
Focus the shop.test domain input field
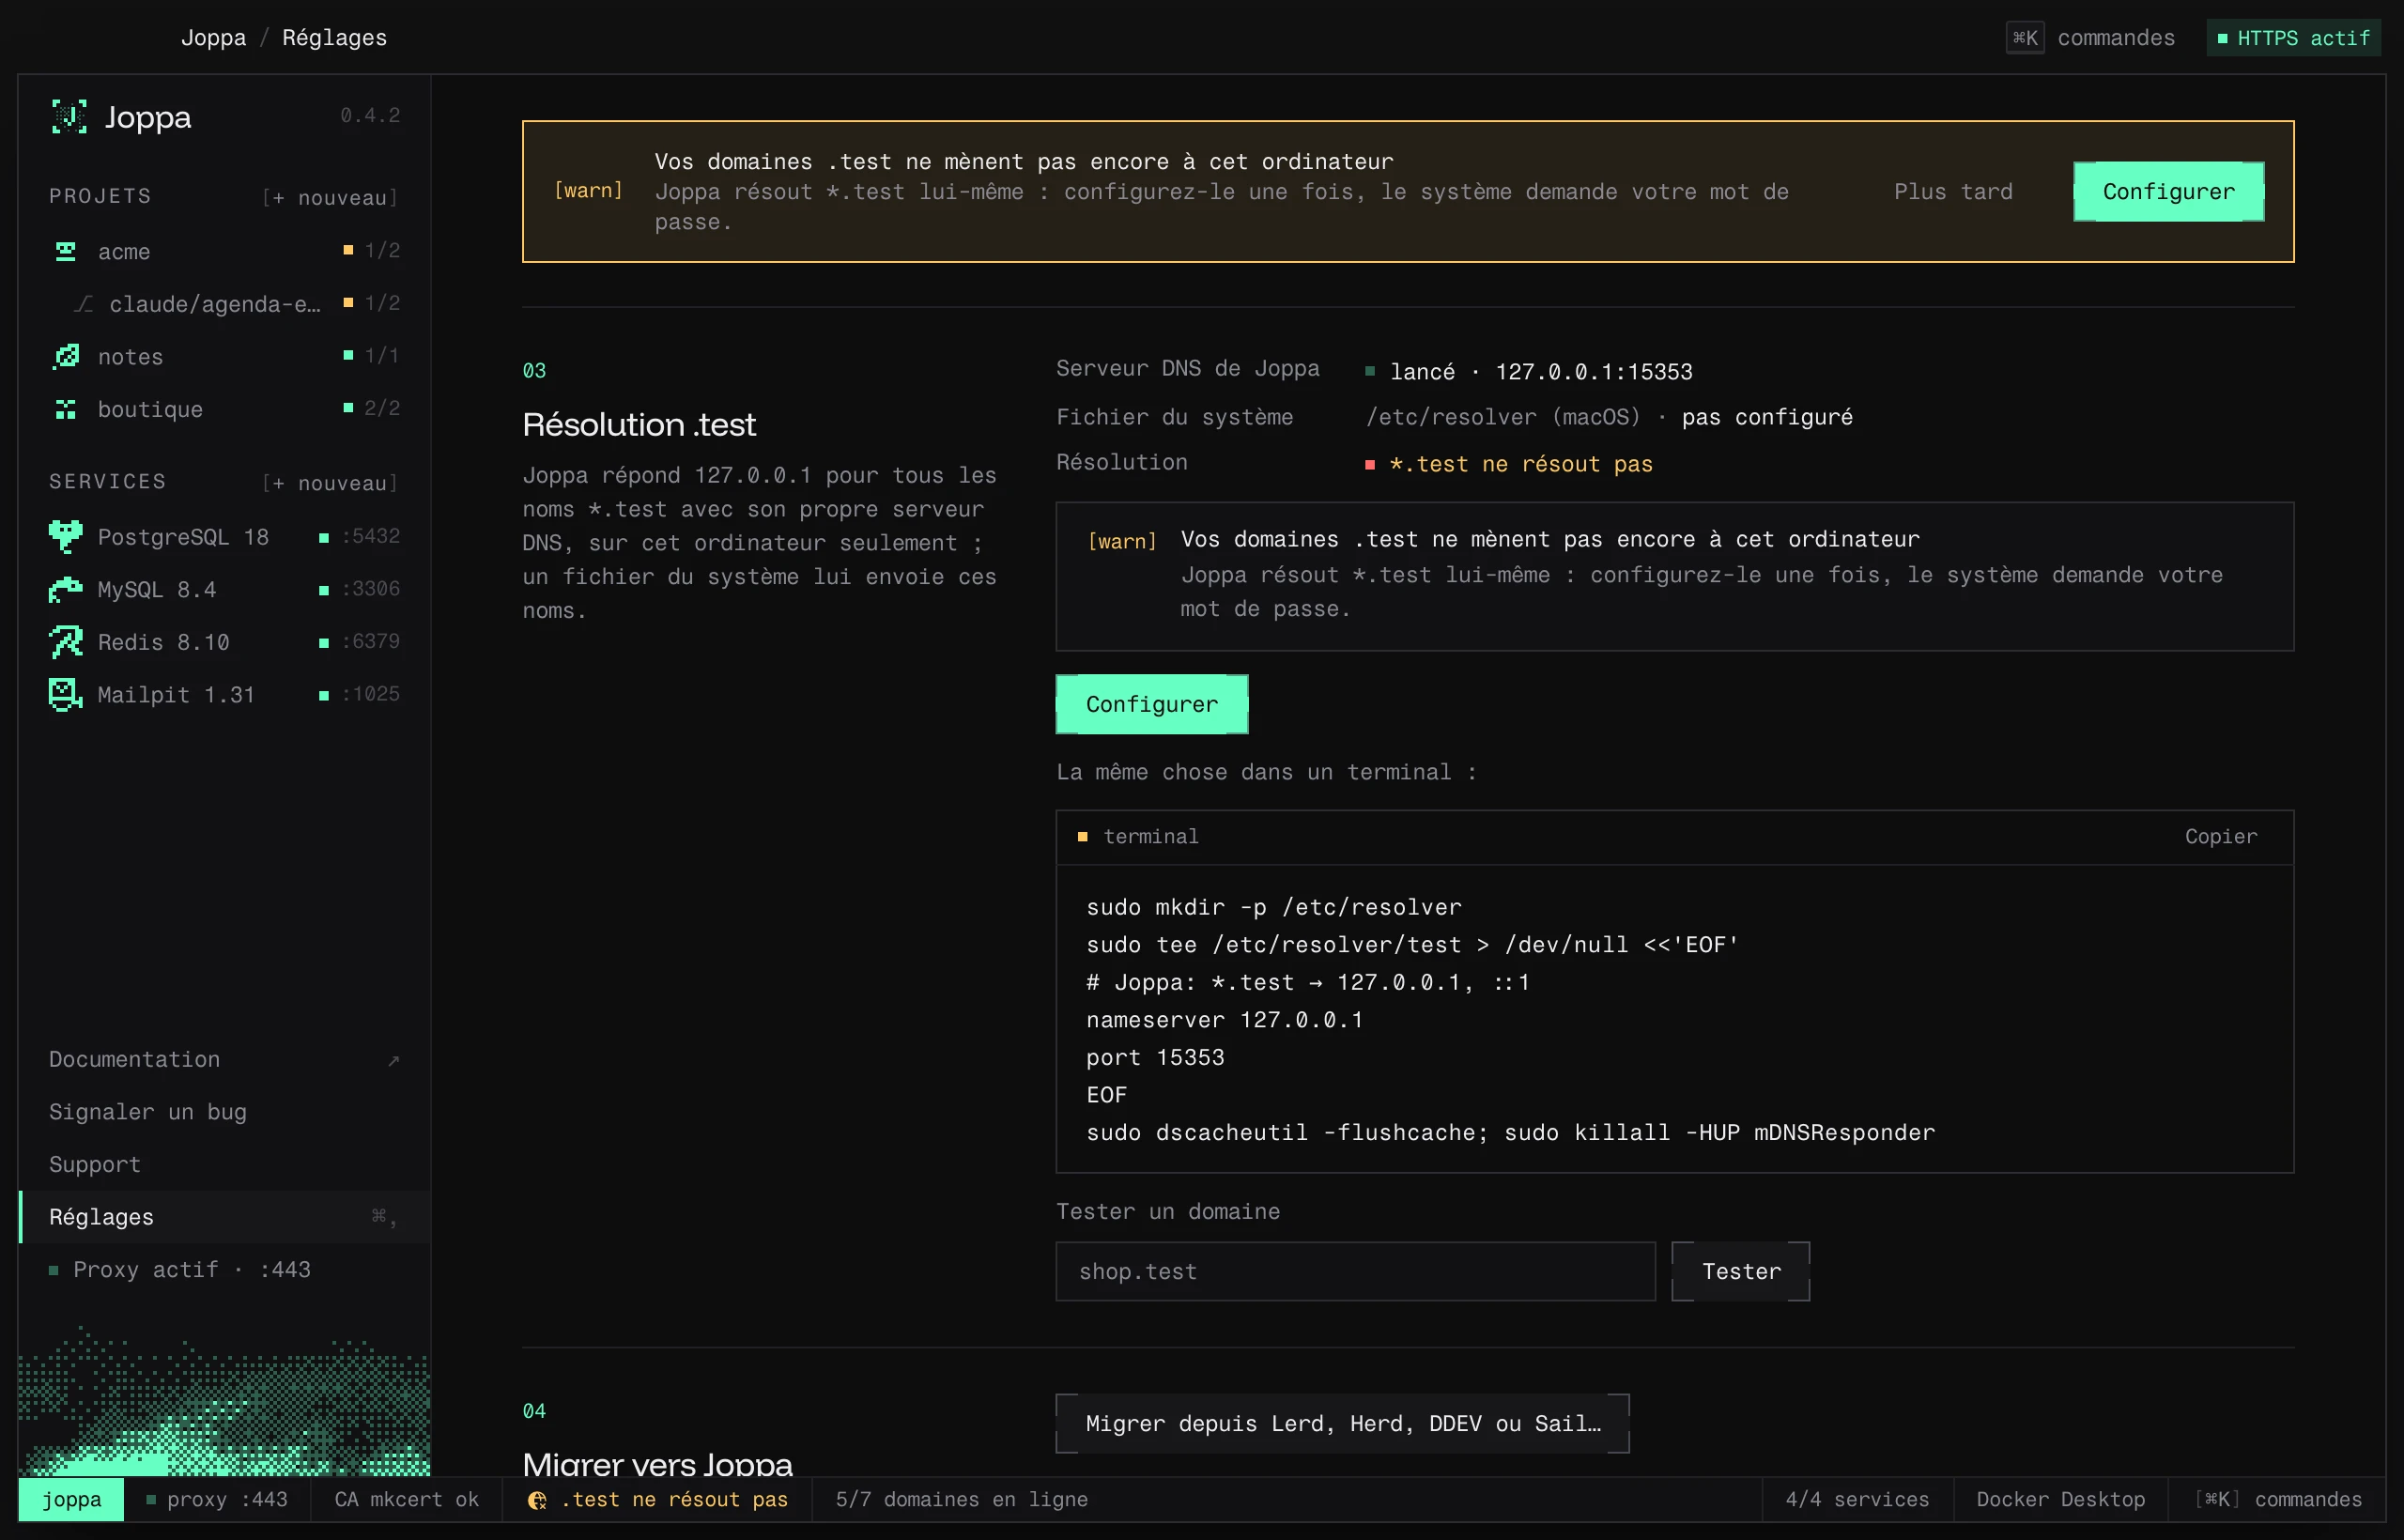1355,1271
